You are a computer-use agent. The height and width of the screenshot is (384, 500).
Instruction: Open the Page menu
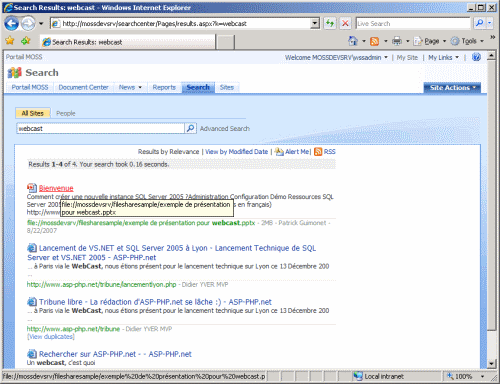(x=429, y=41)
